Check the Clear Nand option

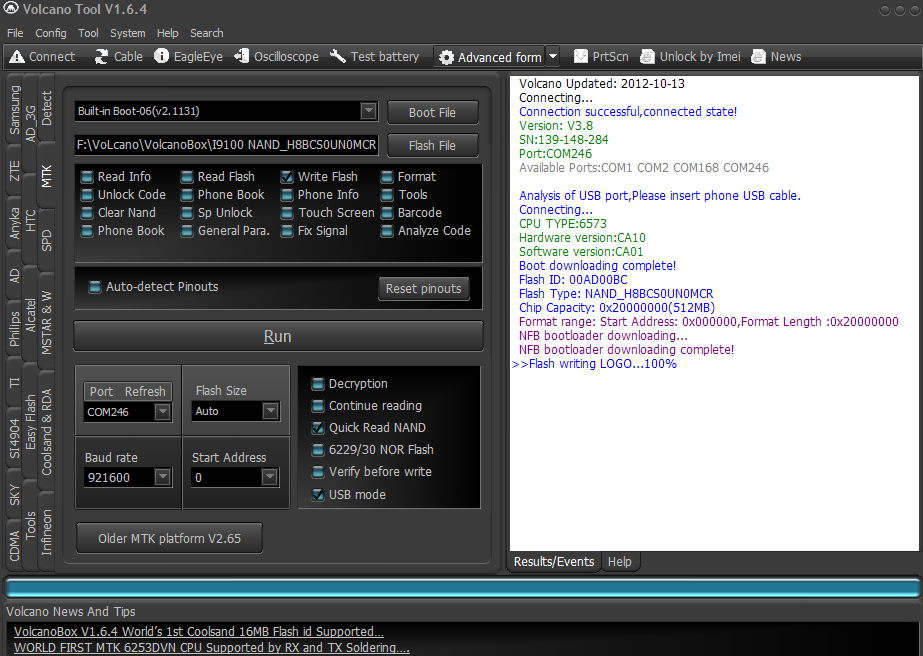coord(87,213)
